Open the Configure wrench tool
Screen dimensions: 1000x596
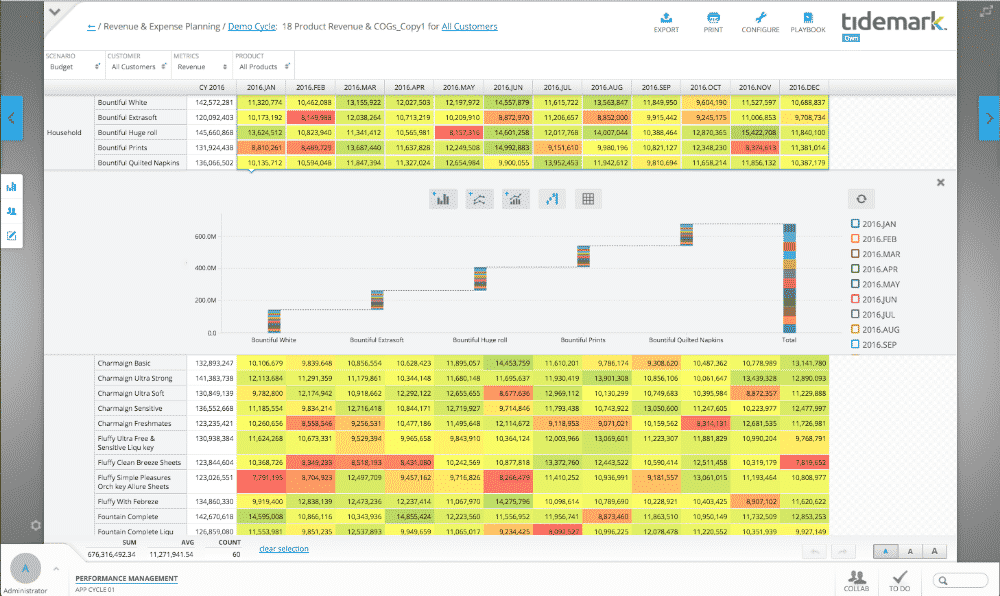(760, 21)
